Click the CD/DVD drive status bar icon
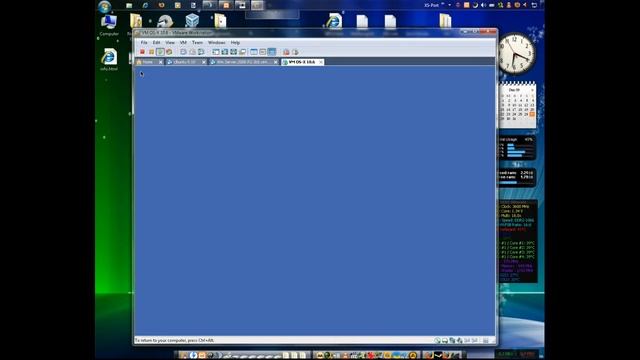Viewport: 640px width, 360px height. coord(445,340)
